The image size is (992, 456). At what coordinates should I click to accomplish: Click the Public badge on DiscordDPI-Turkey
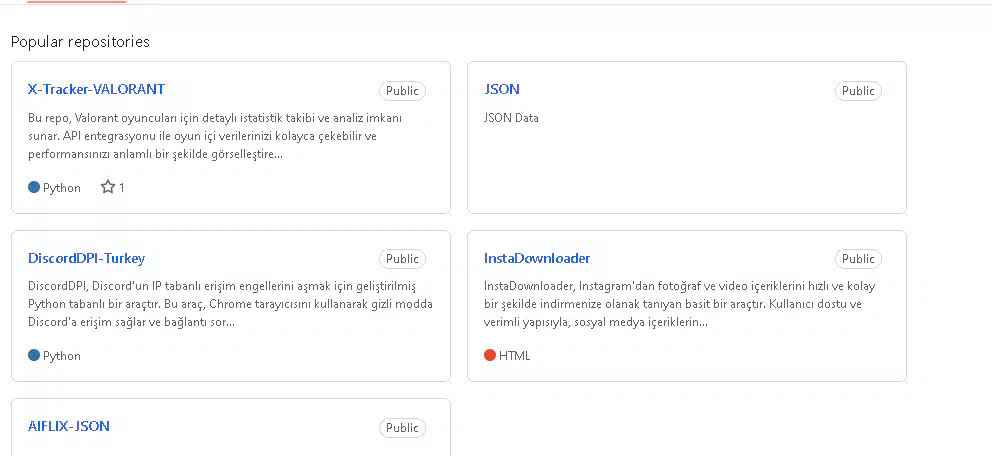[x=402, y=259]
